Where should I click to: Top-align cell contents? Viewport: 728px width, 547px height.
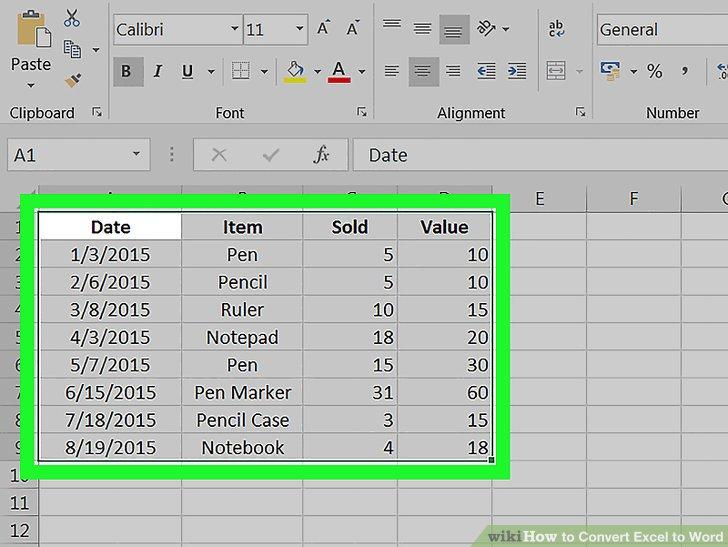(x=392, y=25)
